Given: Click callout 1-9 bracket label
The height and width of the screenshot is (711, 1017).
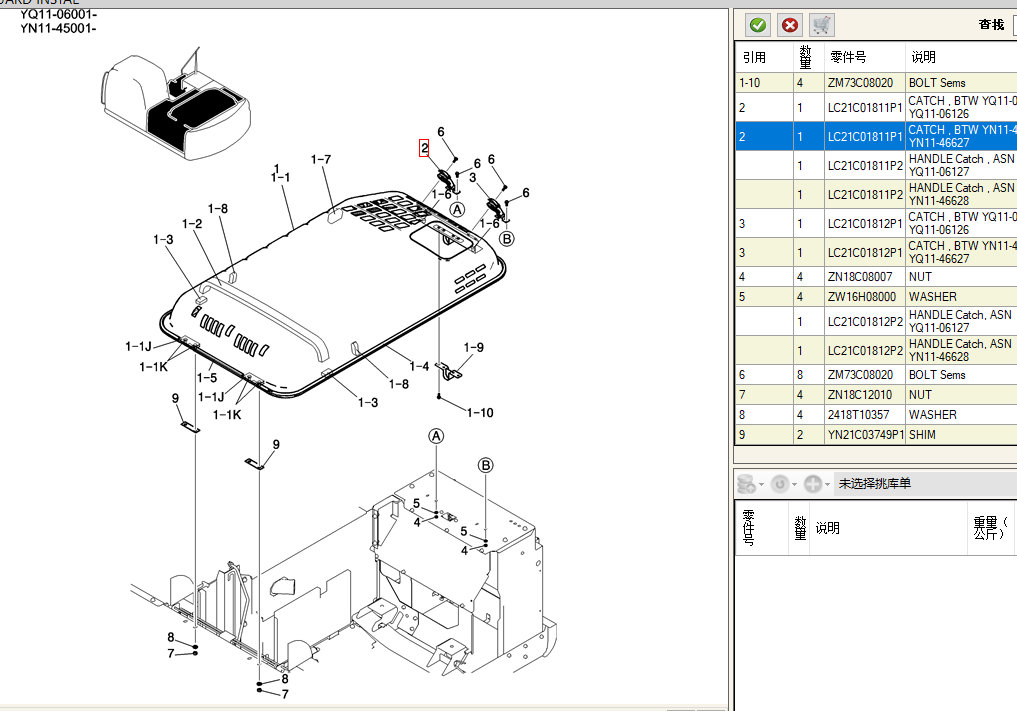Looking at the screenshot, I should pos(473,347).
